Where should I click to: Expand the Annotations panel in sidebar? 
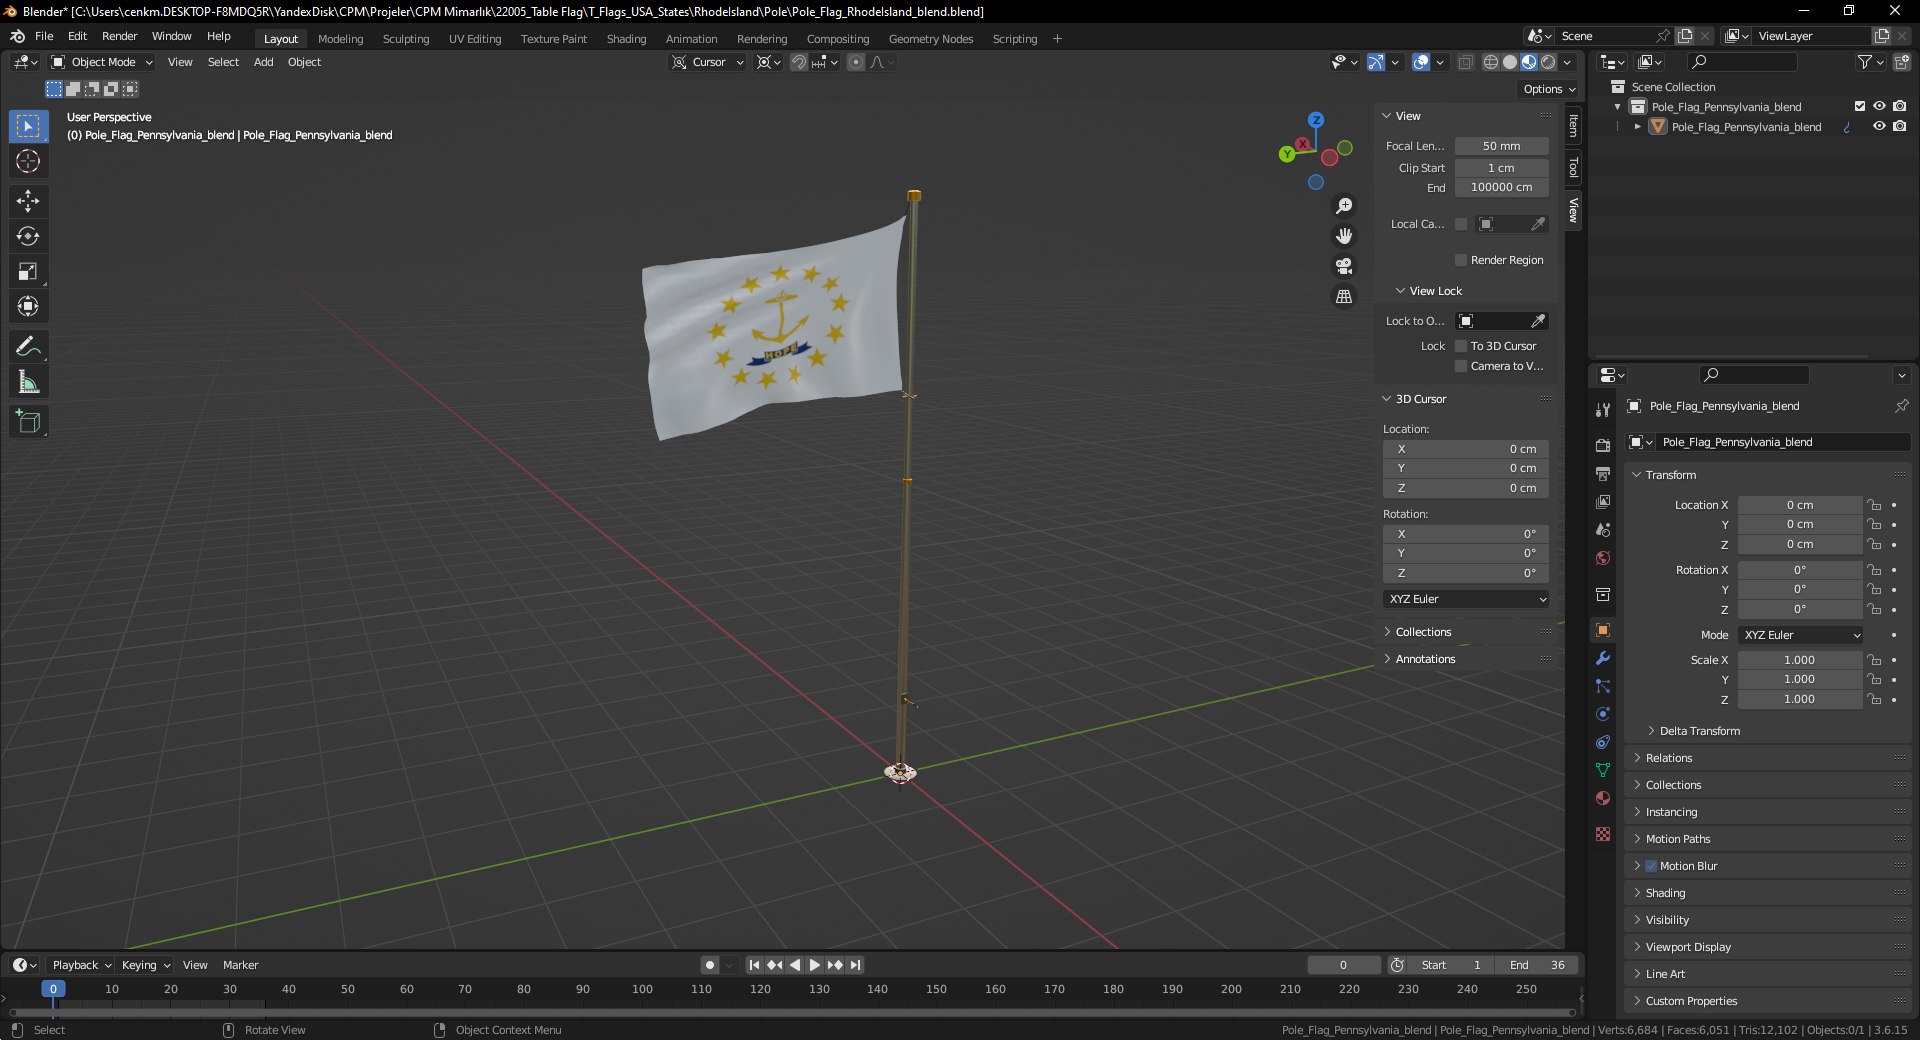(x=1424, y=659)
